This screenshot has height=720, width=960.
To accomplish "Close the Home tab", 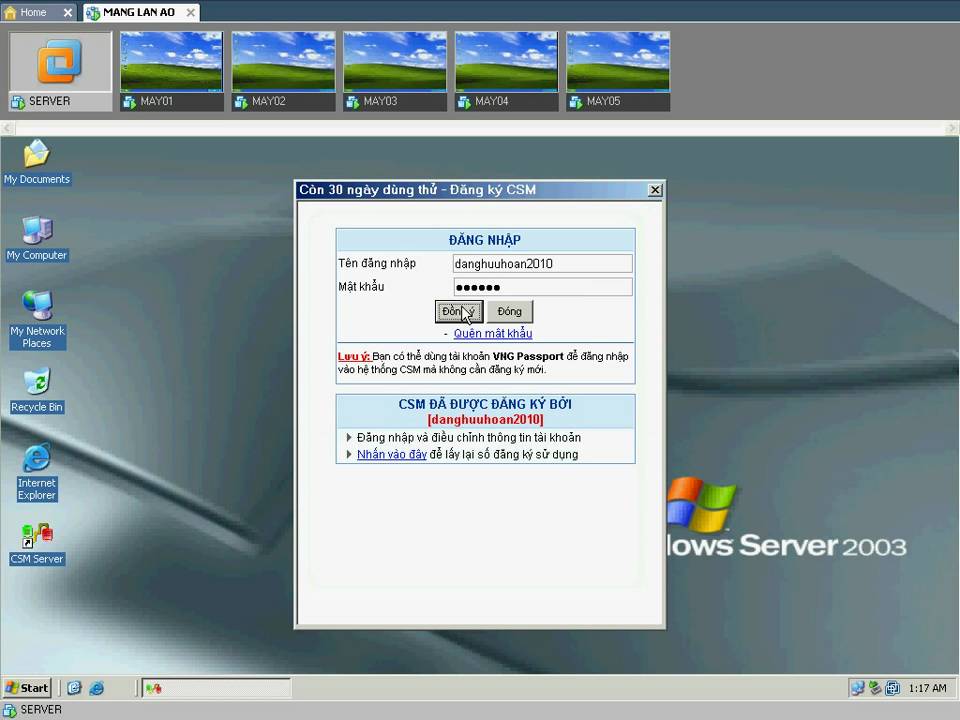I will (x=67, y=12).
